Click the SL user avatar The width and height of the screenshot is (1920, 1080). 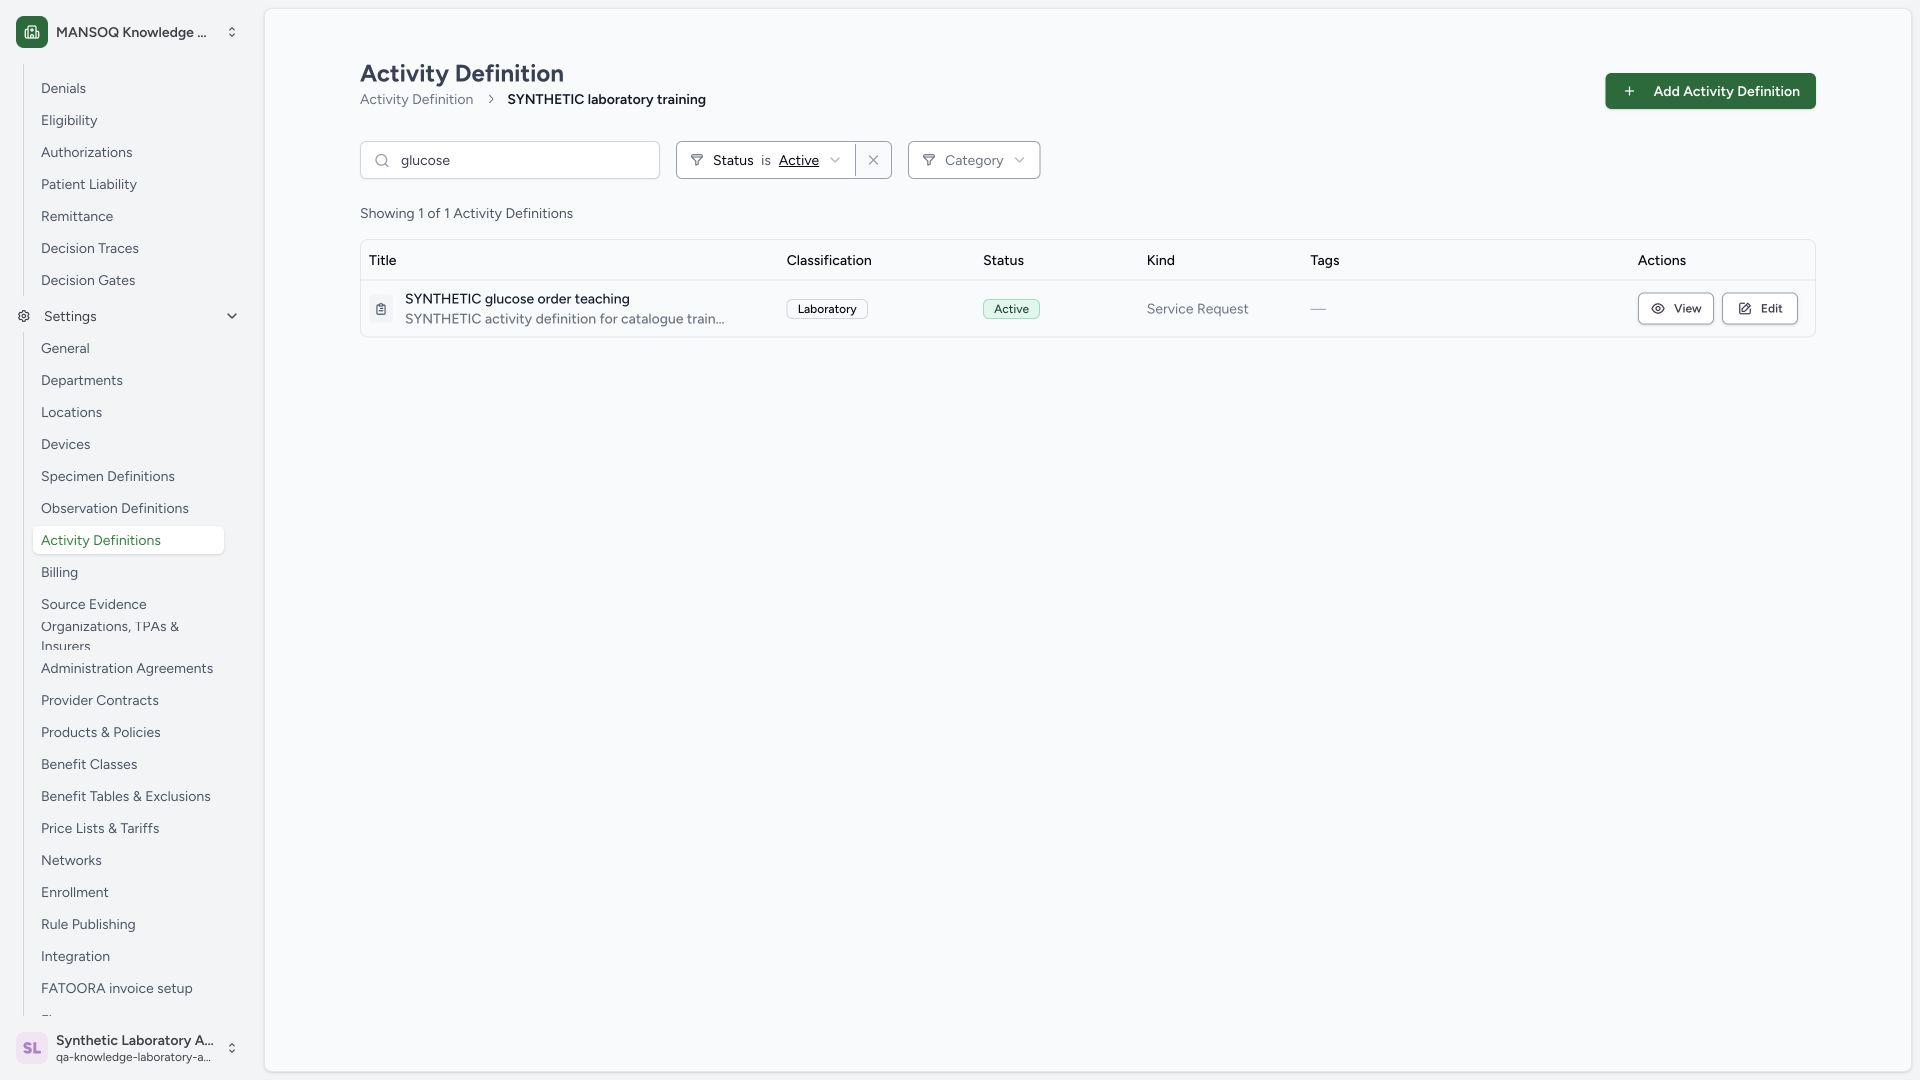(32, 1048)
